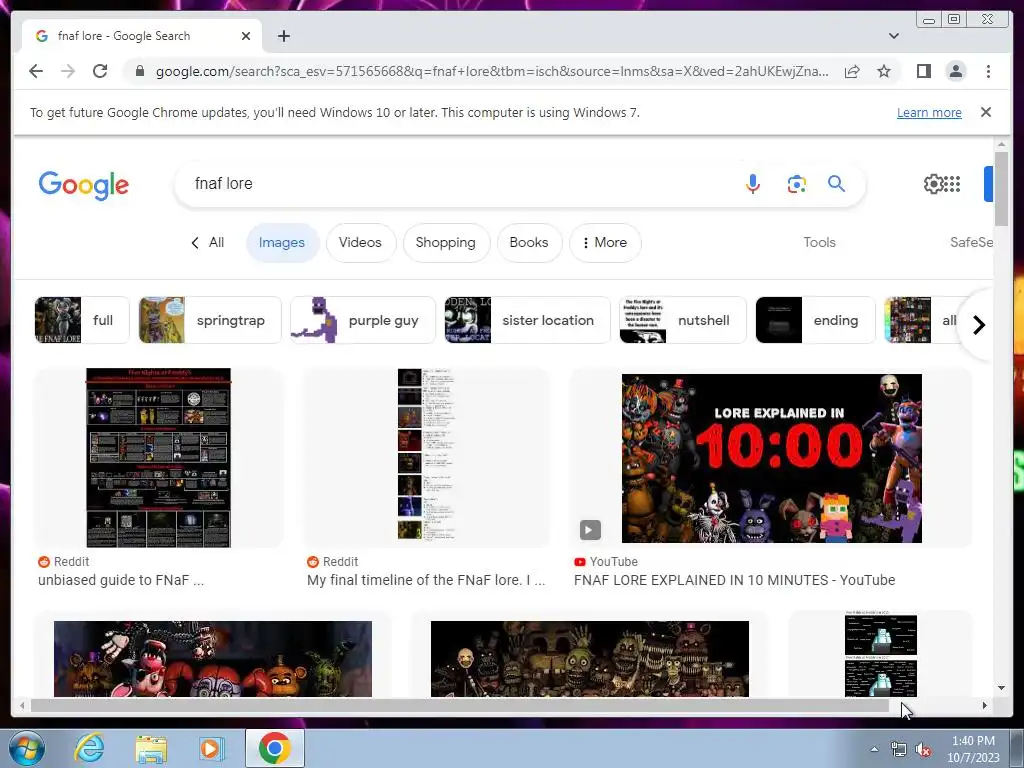Click the video play badge on YouTube result
Screen dimensions: 1024x768
[590, 530]
